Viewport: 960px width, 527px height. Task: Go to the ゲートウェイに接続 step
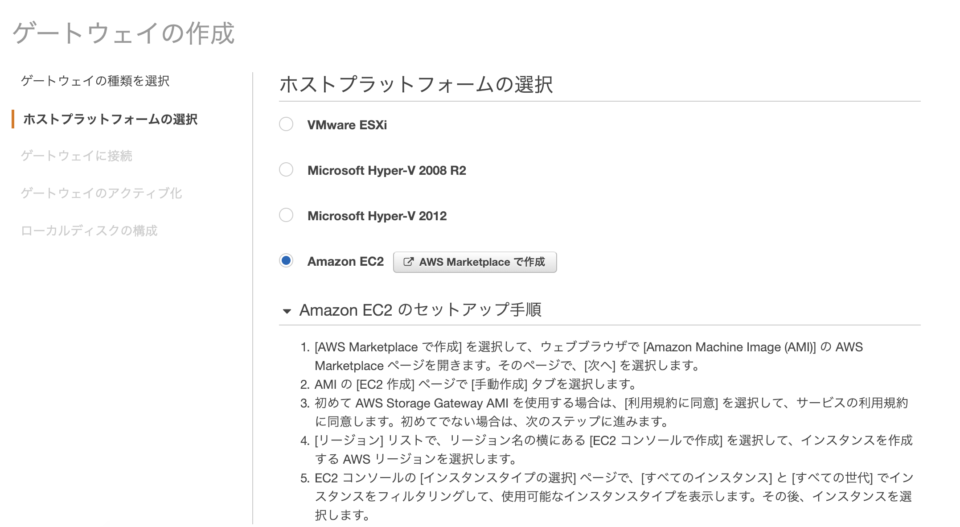pos(77,156)
